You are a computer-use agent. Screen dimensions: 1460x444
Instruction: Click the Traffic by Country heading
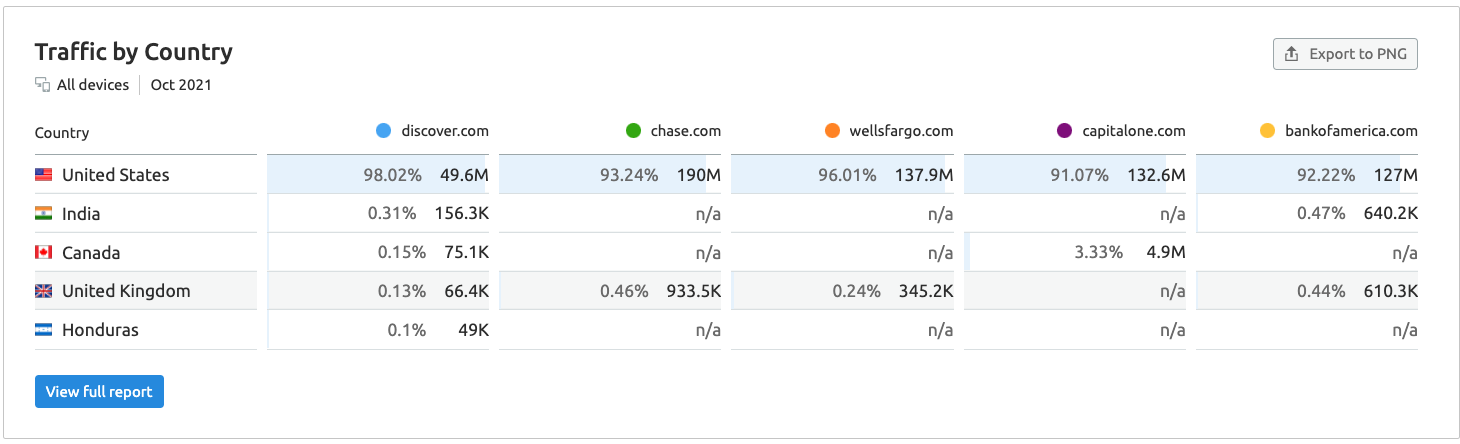134,52
